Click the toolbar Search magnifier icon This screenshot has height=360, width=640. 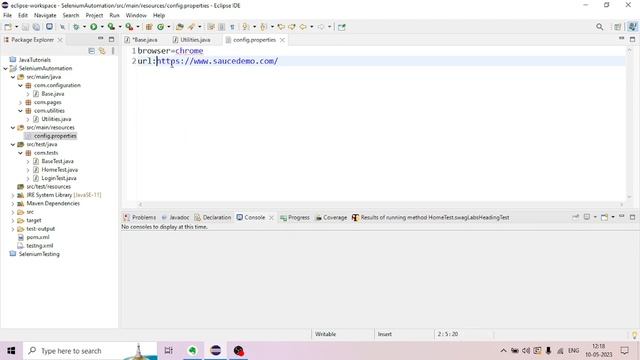pos(600,27)
